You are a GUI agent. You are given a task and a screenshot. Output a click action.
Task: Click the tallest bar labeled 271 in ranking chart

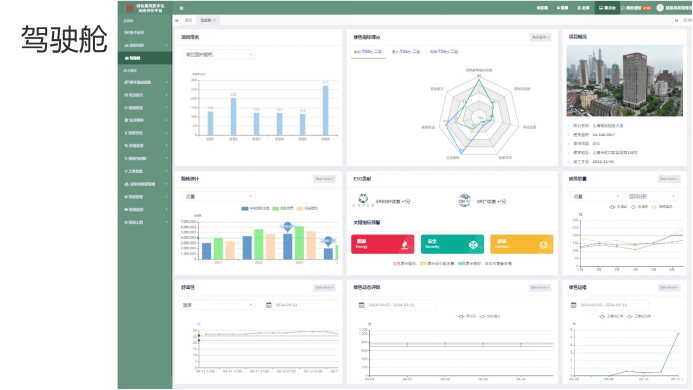click(x=326, y=111)
